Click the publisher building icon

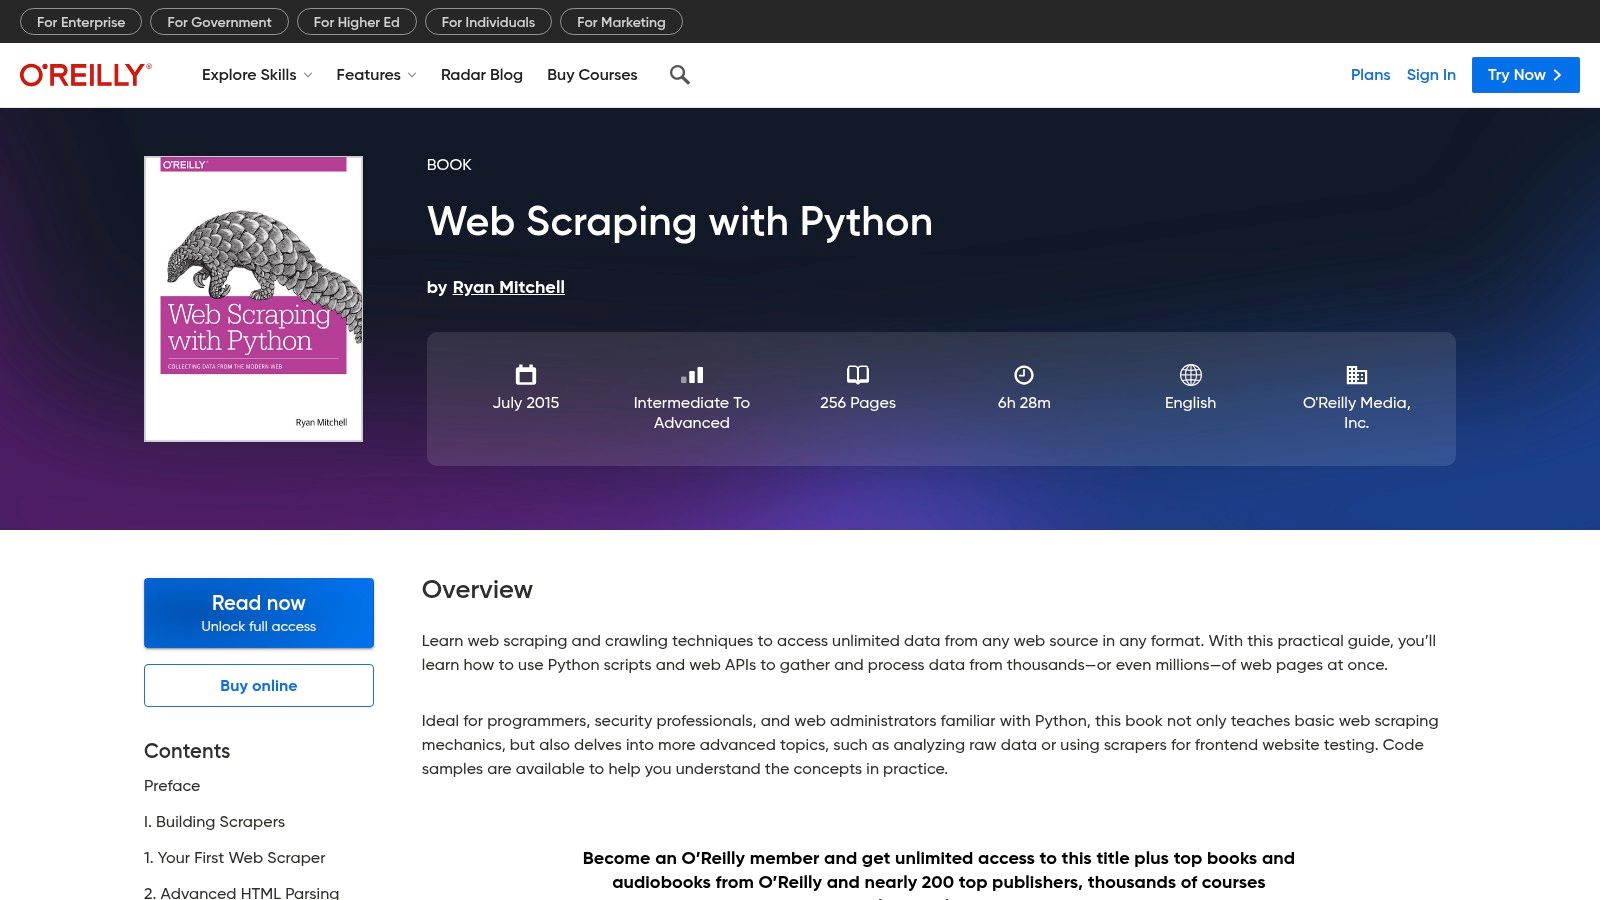coord(1356,375)
